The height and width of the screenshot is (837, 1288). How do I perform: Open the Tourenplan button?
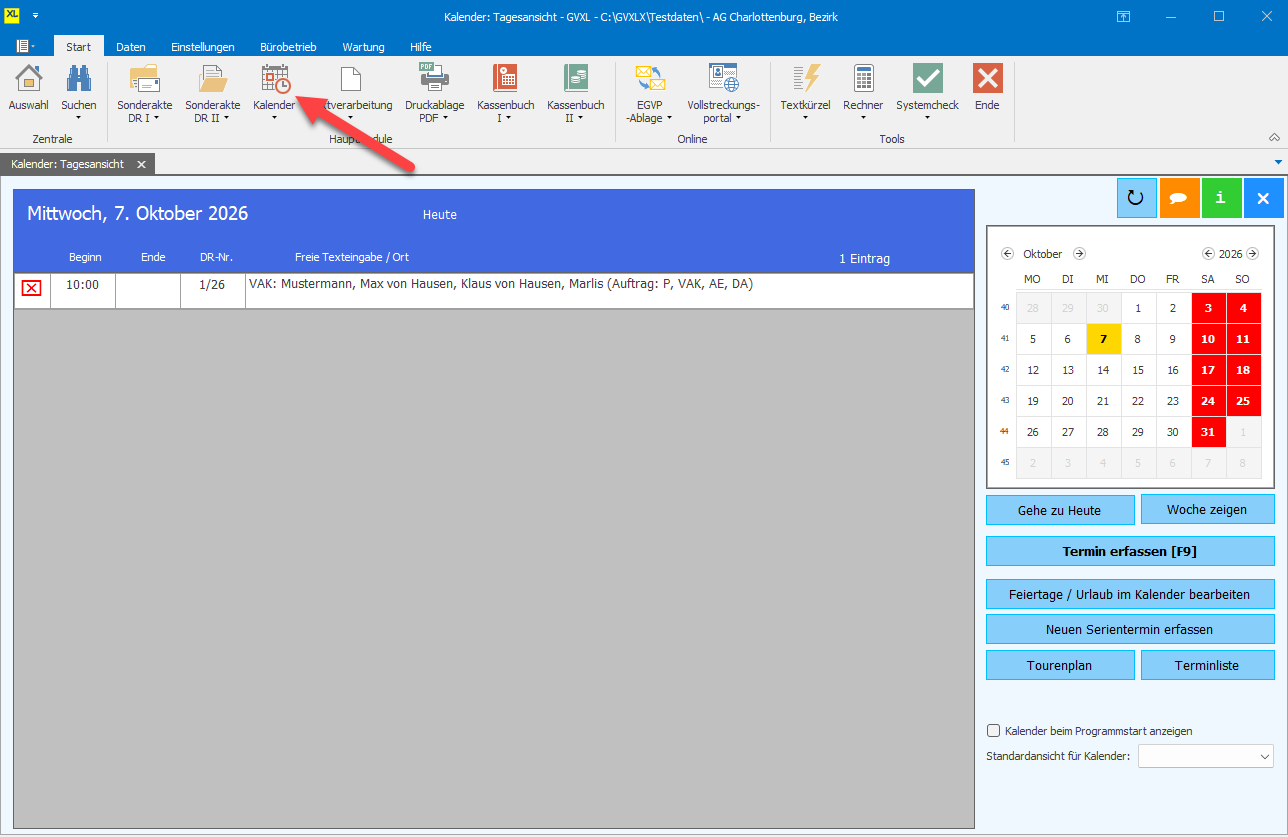tap(1060, 665)
